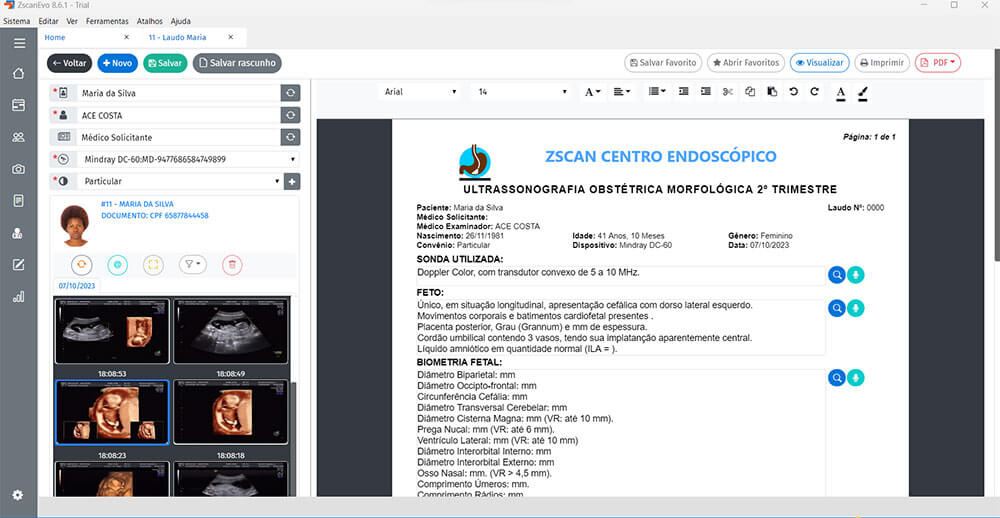The image size is (1000, 518).
Task: Click the teal circular icon under patient photo
Action: (117, 265)
